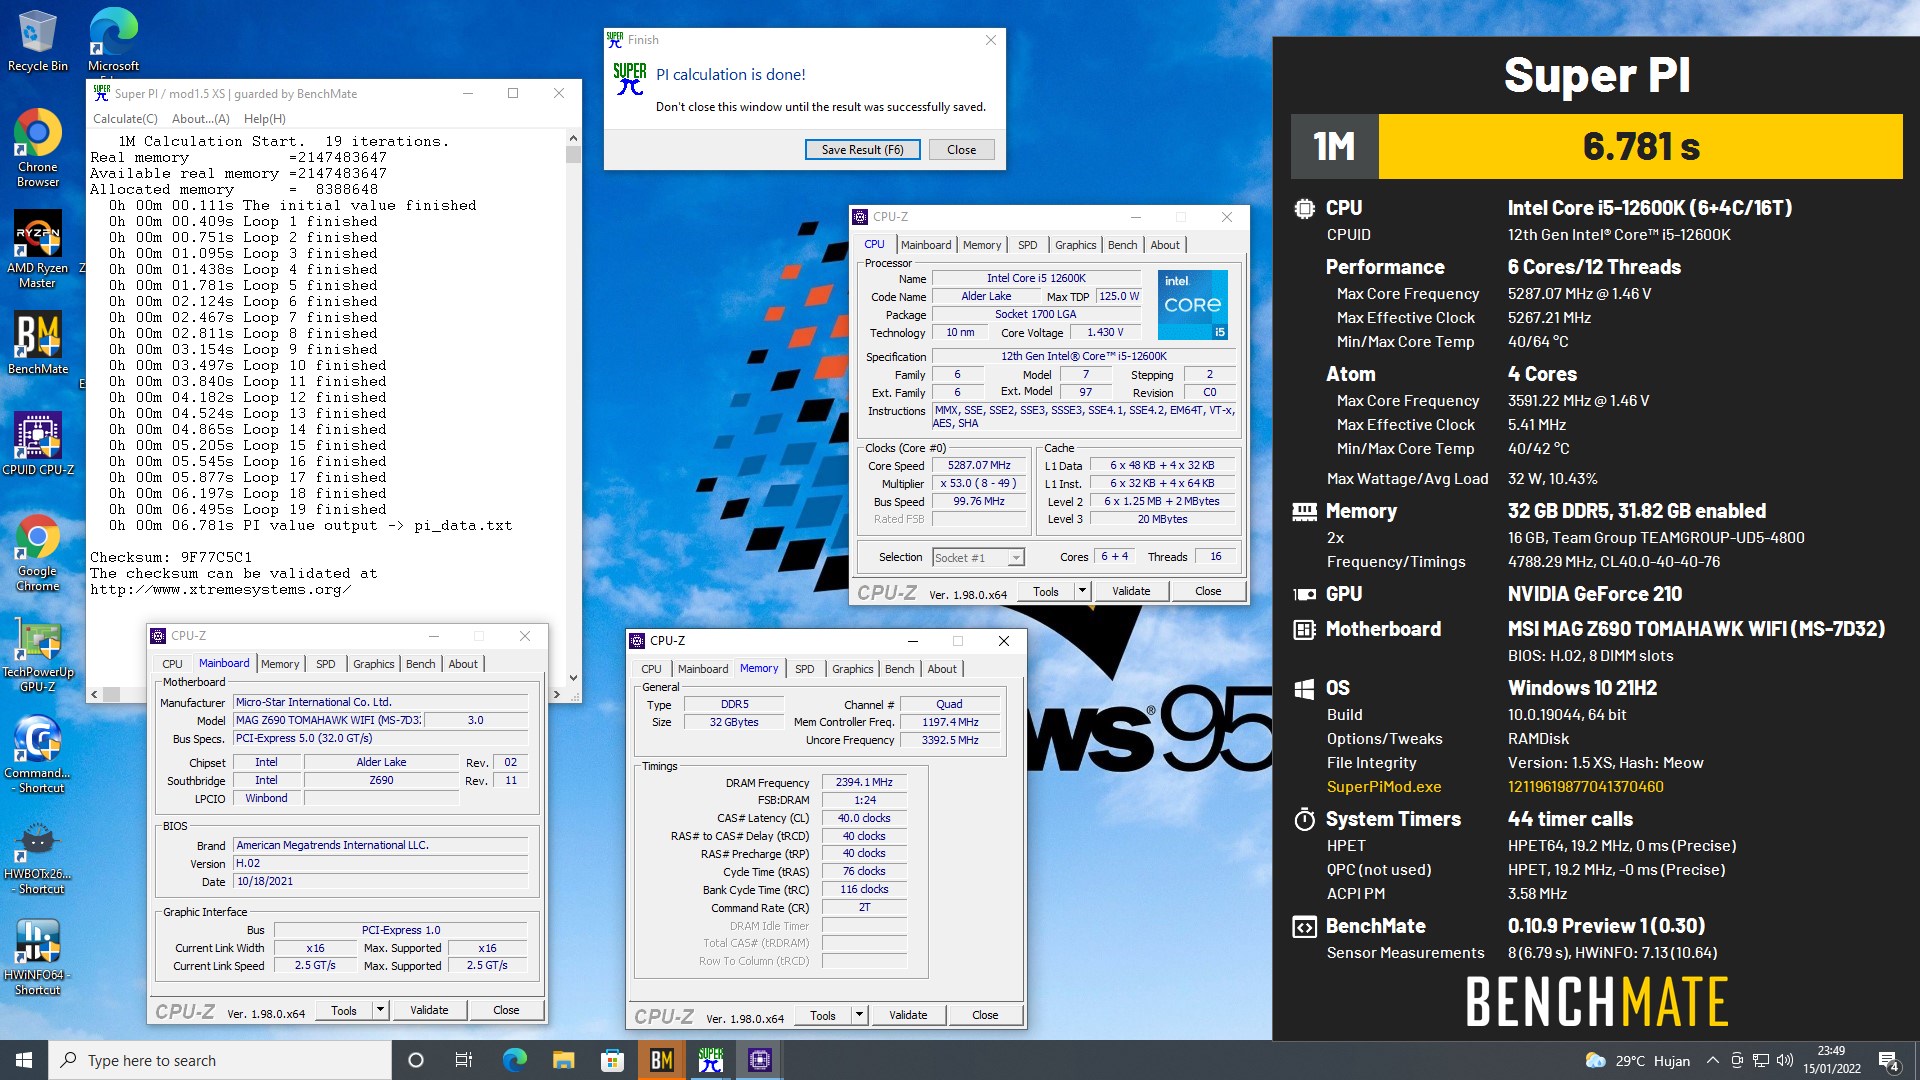
Task: Open AMD Ryzen Master desktop icon
Action: click(38, 249)
